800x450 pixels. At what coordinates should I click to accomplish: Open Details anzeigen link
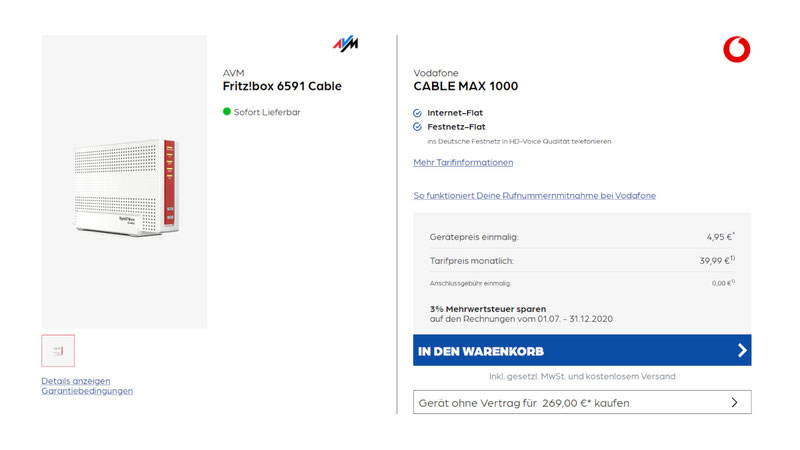click(x=76, y=381)
